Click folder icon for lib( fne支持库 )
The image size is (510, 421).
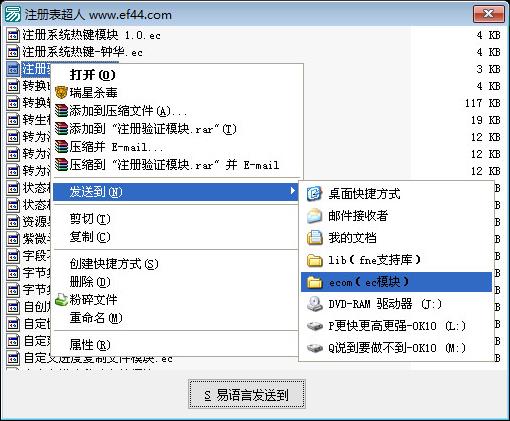click(314, 260)
